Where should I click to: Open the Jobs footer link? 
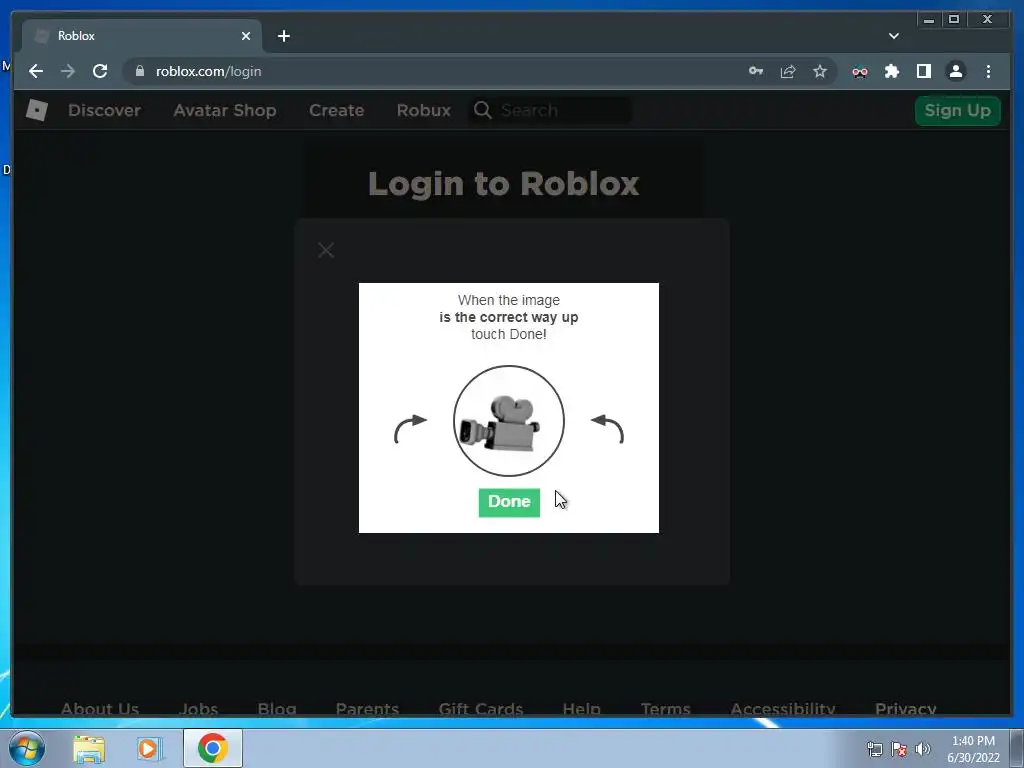[199, 709]
